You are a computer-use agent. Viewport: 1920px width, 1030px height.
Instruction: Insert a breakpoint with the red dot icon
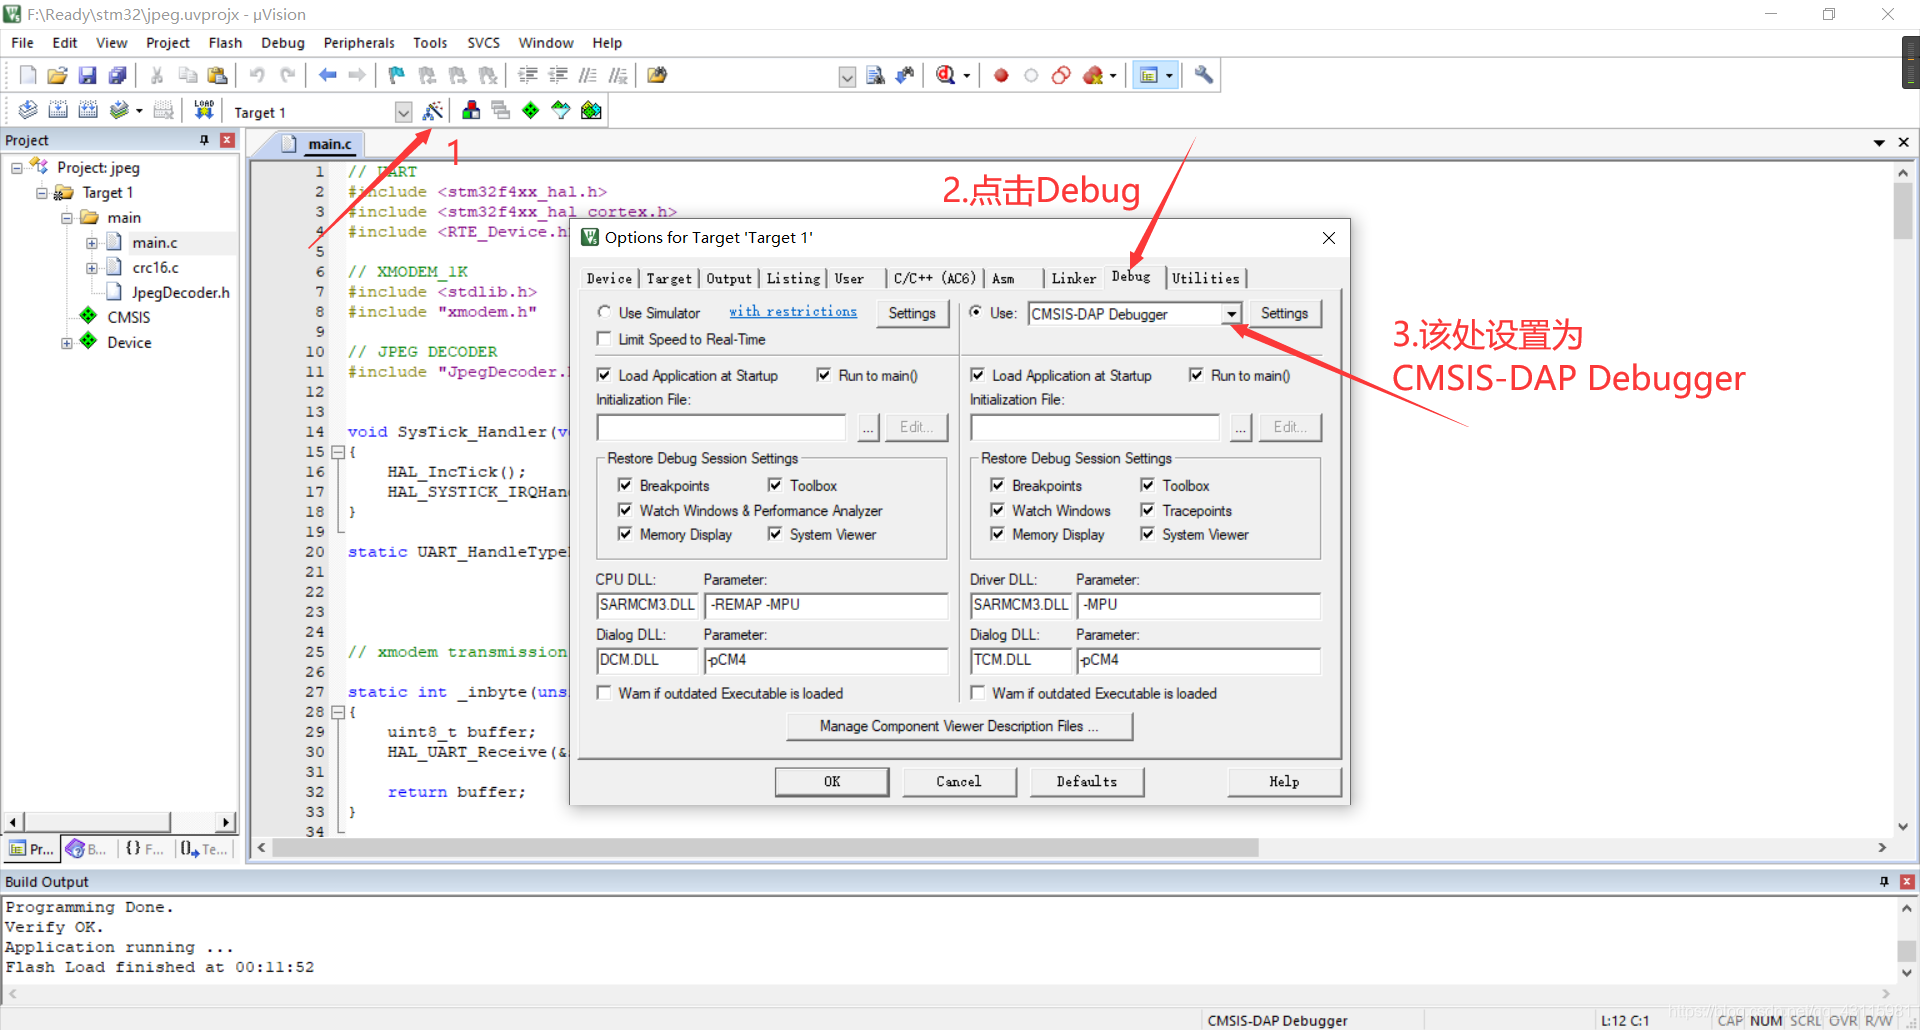(1001, 75)
